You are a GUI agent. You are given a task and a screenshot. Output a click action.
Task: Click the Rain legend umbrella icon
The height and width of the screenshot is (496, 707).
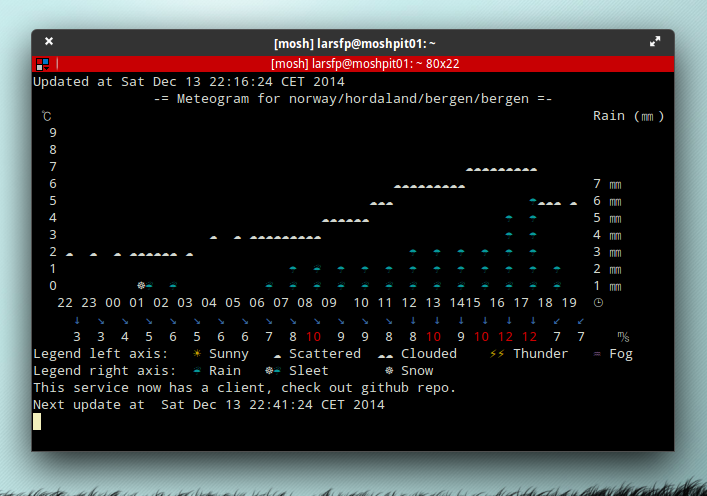(197, 371)
